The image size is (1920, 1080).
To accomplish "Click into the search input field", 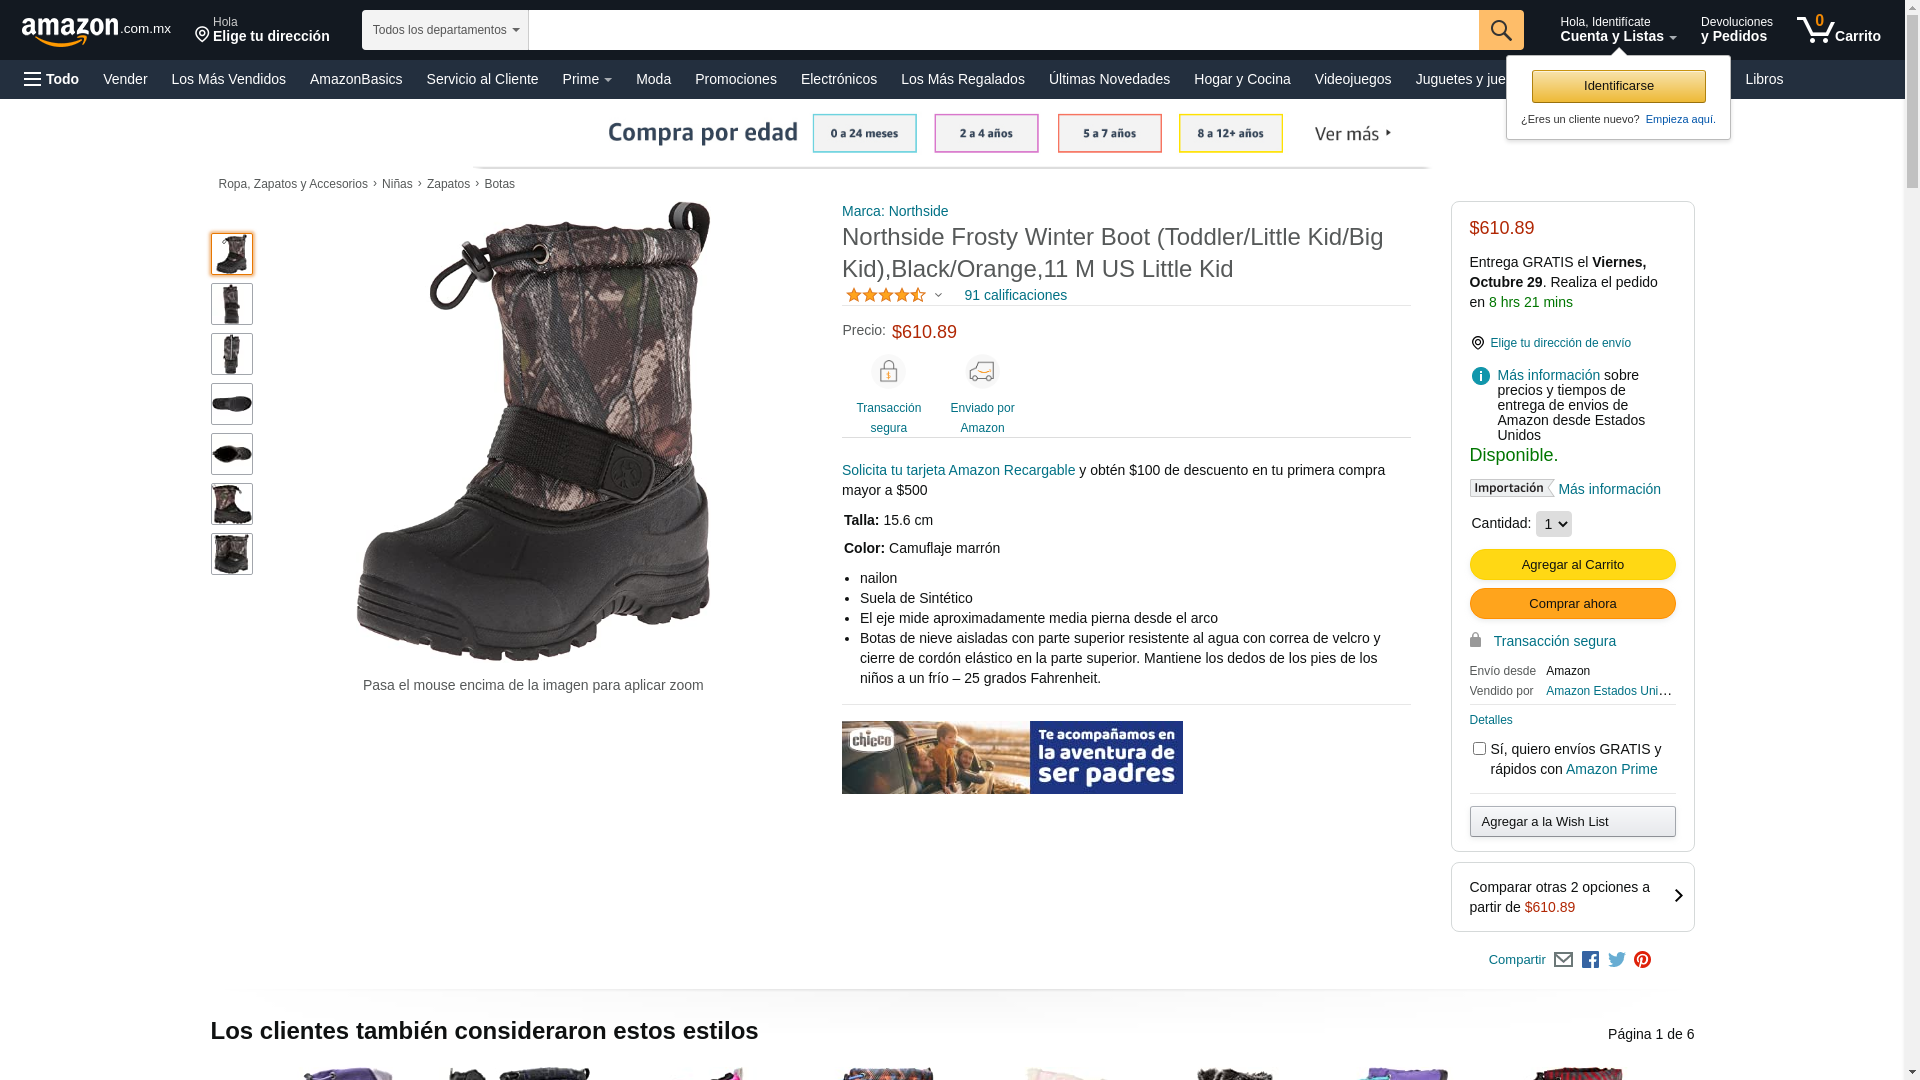I will (x=1002, y=30).
